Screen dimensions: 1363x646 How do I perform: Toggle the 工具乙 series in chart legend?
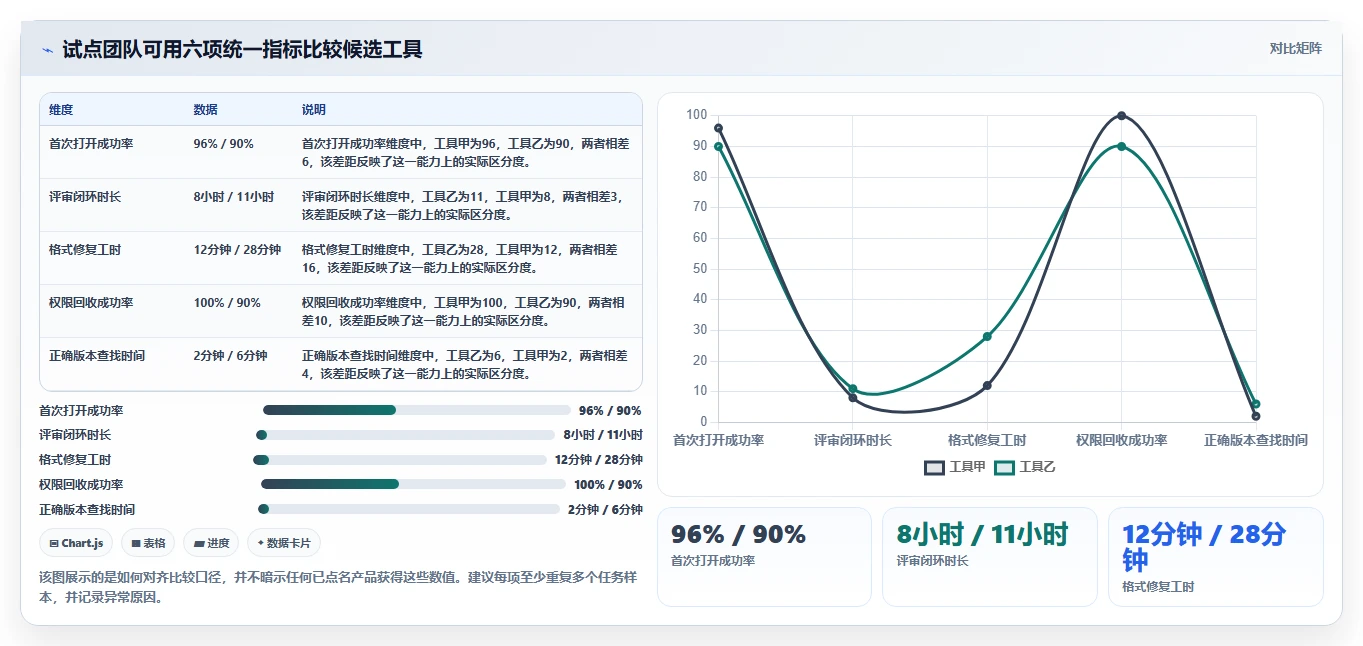[x=1025, y=467]
